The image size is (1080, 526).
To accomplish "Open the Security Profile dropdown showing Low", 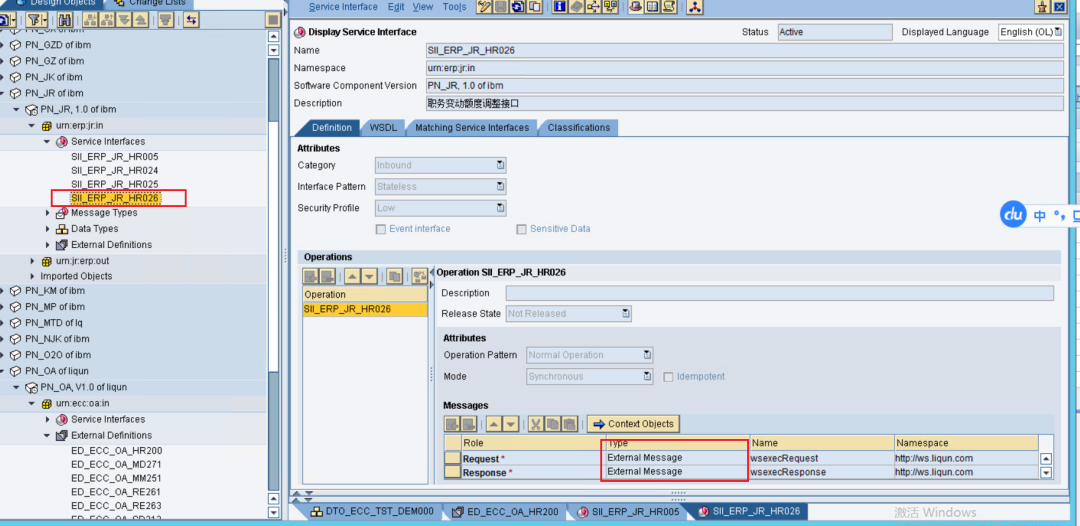I will tap(501, 208).
